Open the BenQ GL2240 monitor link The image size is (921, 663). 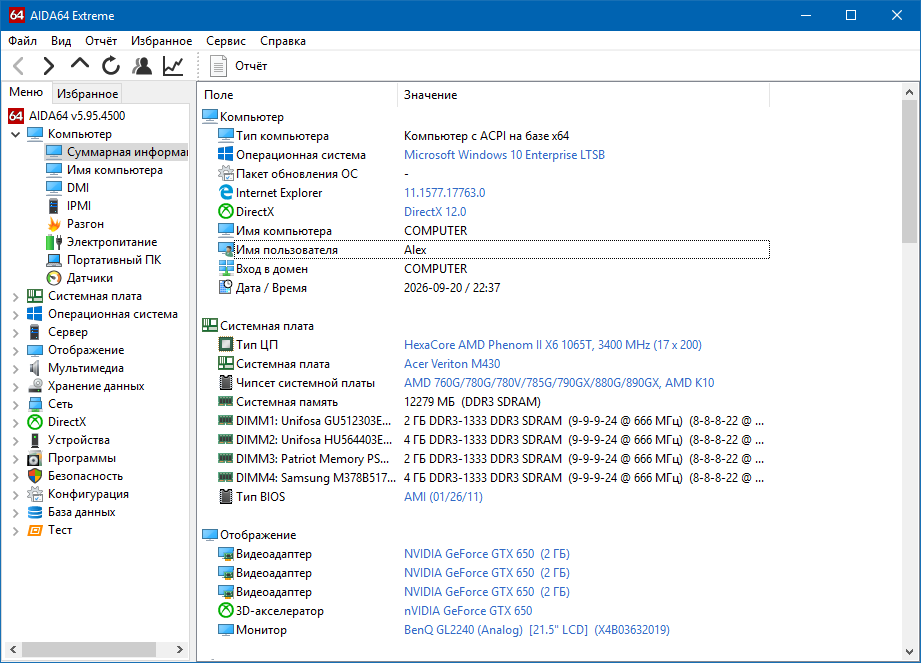coord(537,630)
